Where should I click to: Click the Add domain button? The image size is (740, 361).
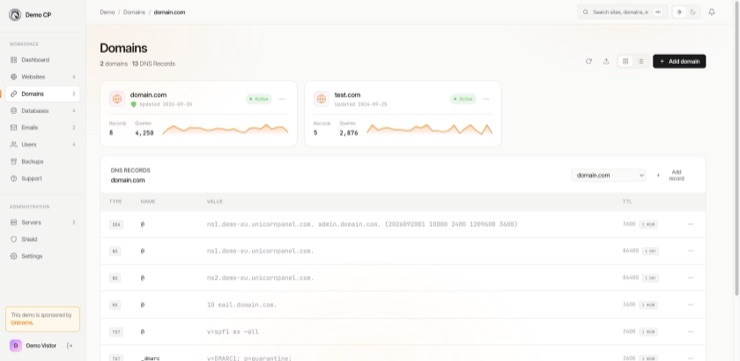point(679,61)
